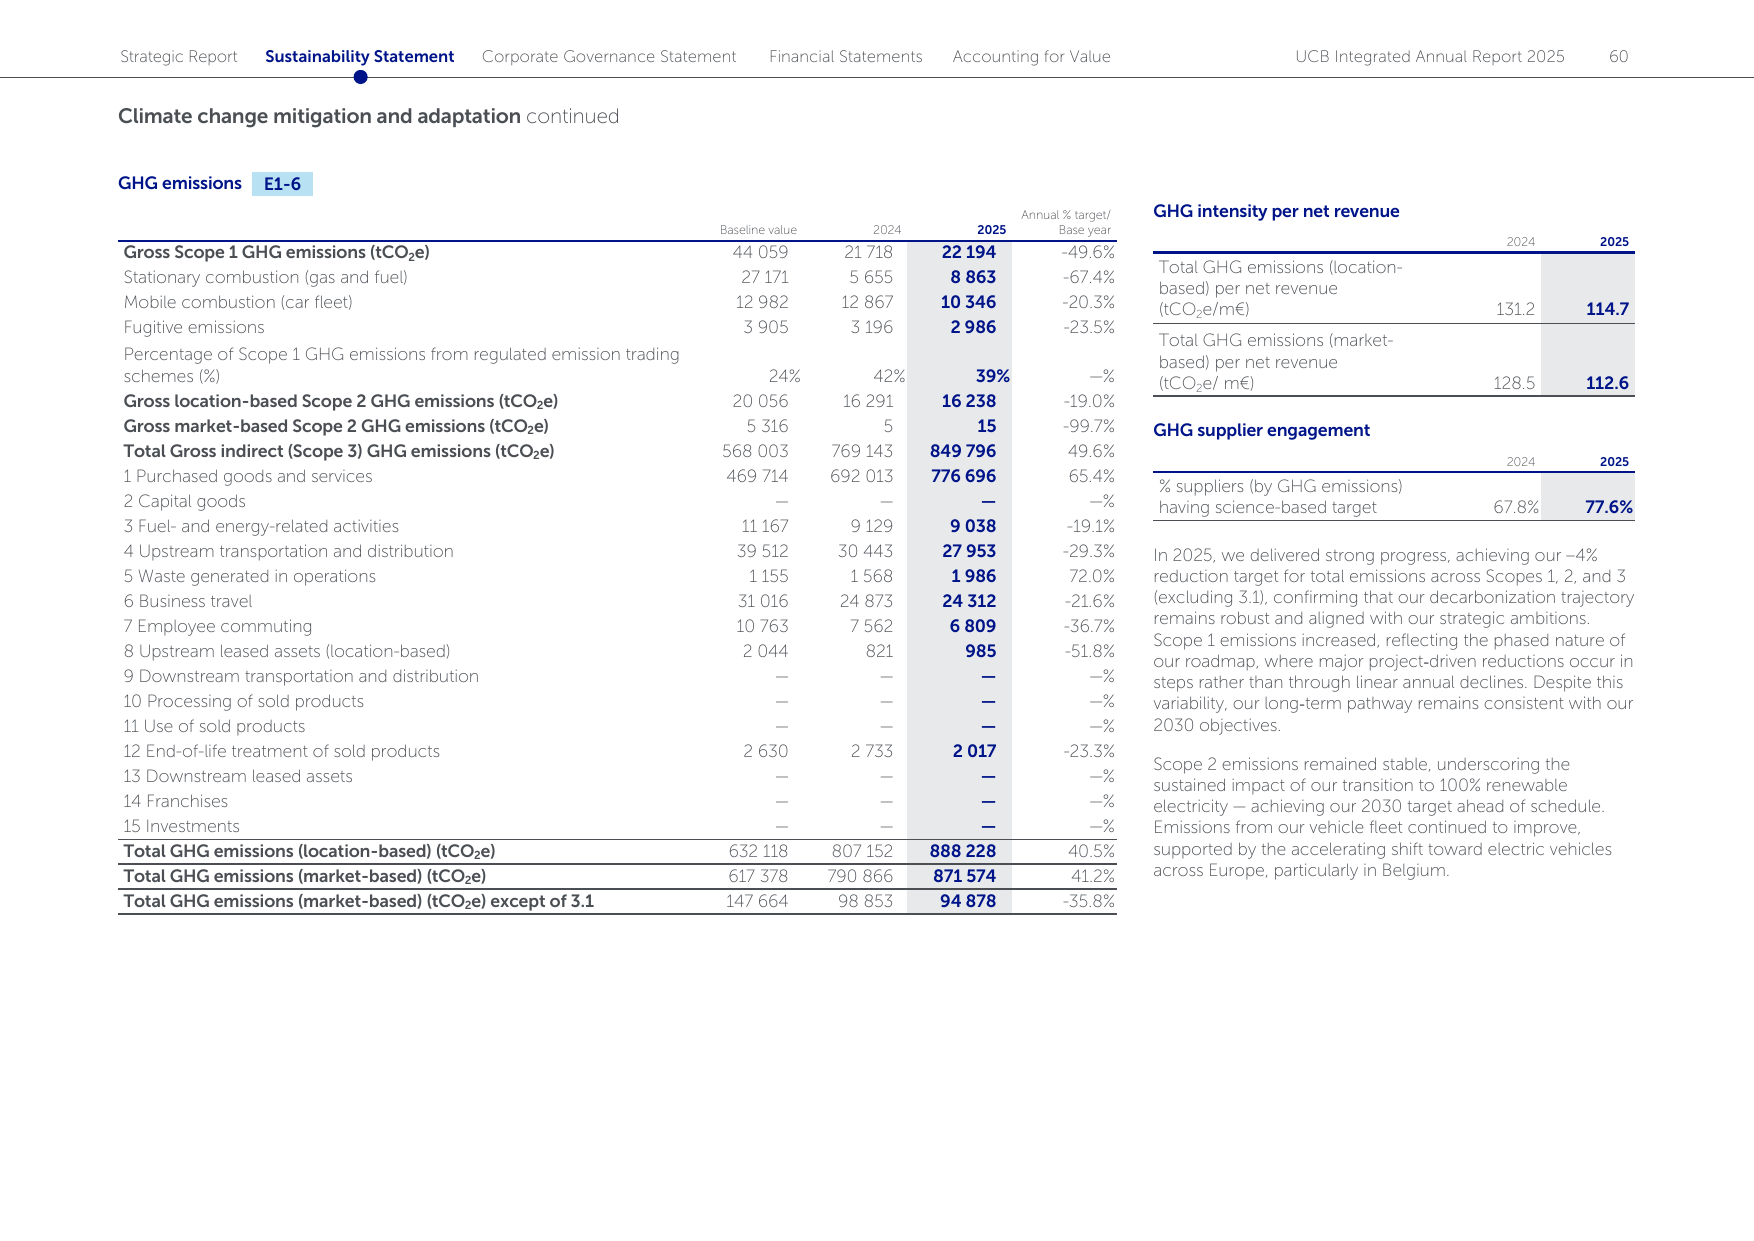
Task: Click the 39% regulated trading schemes value
Action: click(993, 376)
